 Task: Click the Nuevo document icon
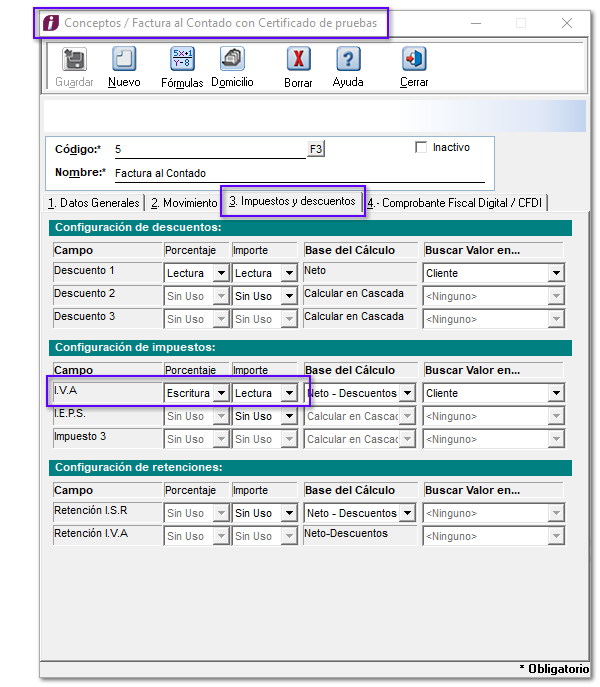pyautogui.click(x=124, y=61)
